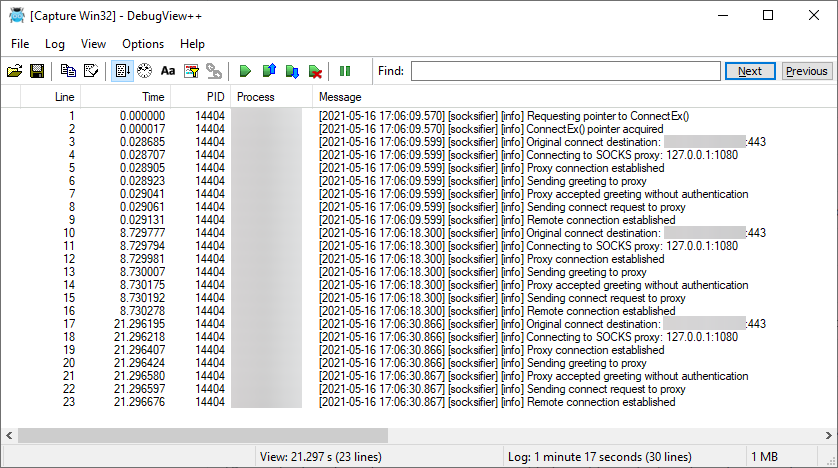Open the Log menu

55,44
